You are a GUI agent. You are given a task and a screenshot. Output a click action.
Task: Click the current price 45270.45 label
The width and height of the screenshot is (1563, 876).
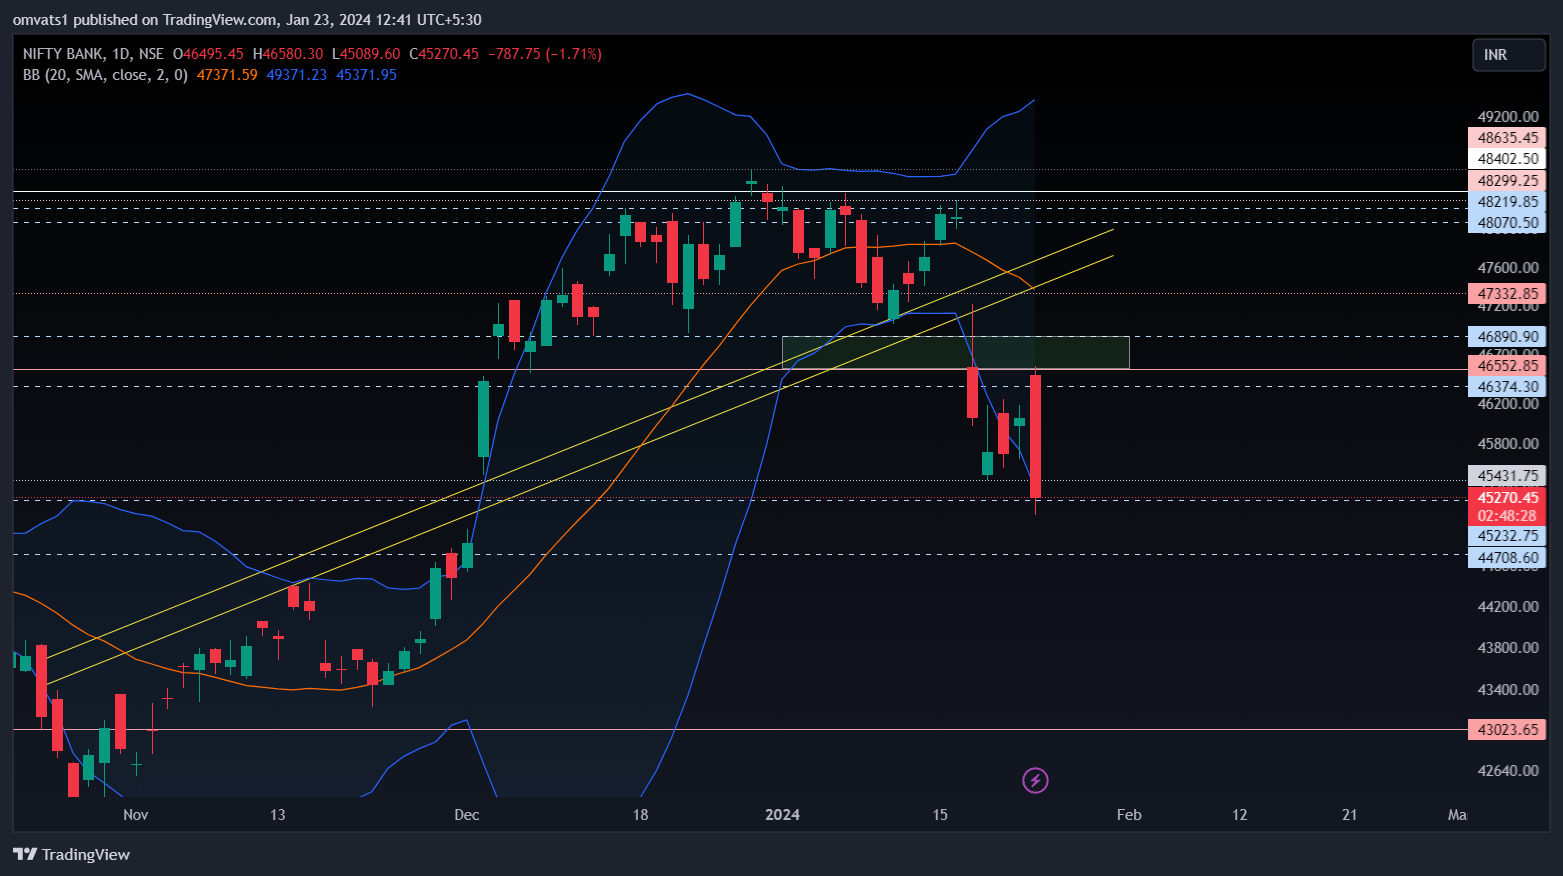point(1507,498)
